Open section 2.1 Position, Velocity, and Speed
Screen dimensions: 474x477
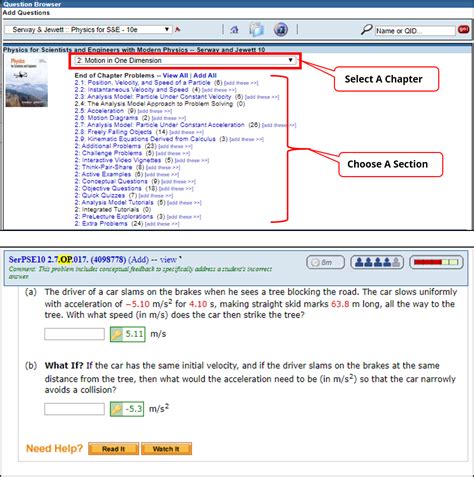click(143, 82)
